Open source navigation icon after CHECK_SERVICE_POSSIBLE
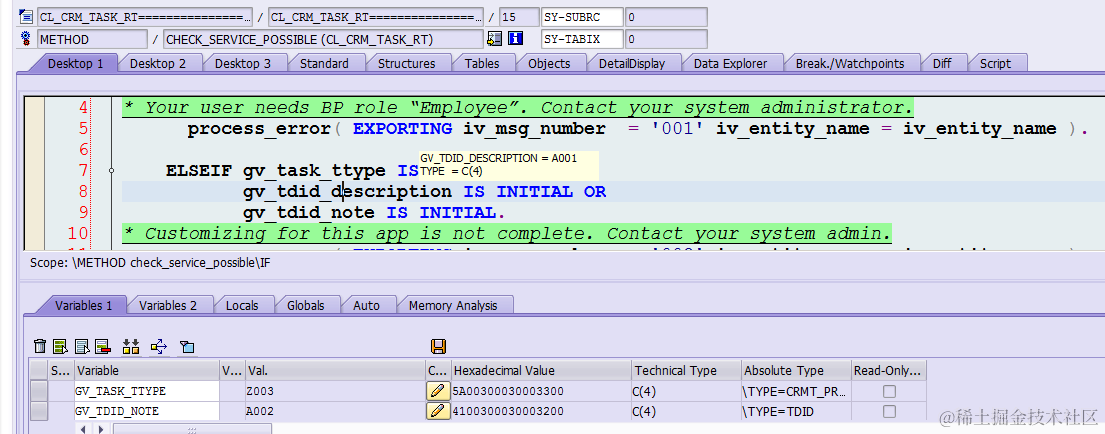 (x=494, y=39)
